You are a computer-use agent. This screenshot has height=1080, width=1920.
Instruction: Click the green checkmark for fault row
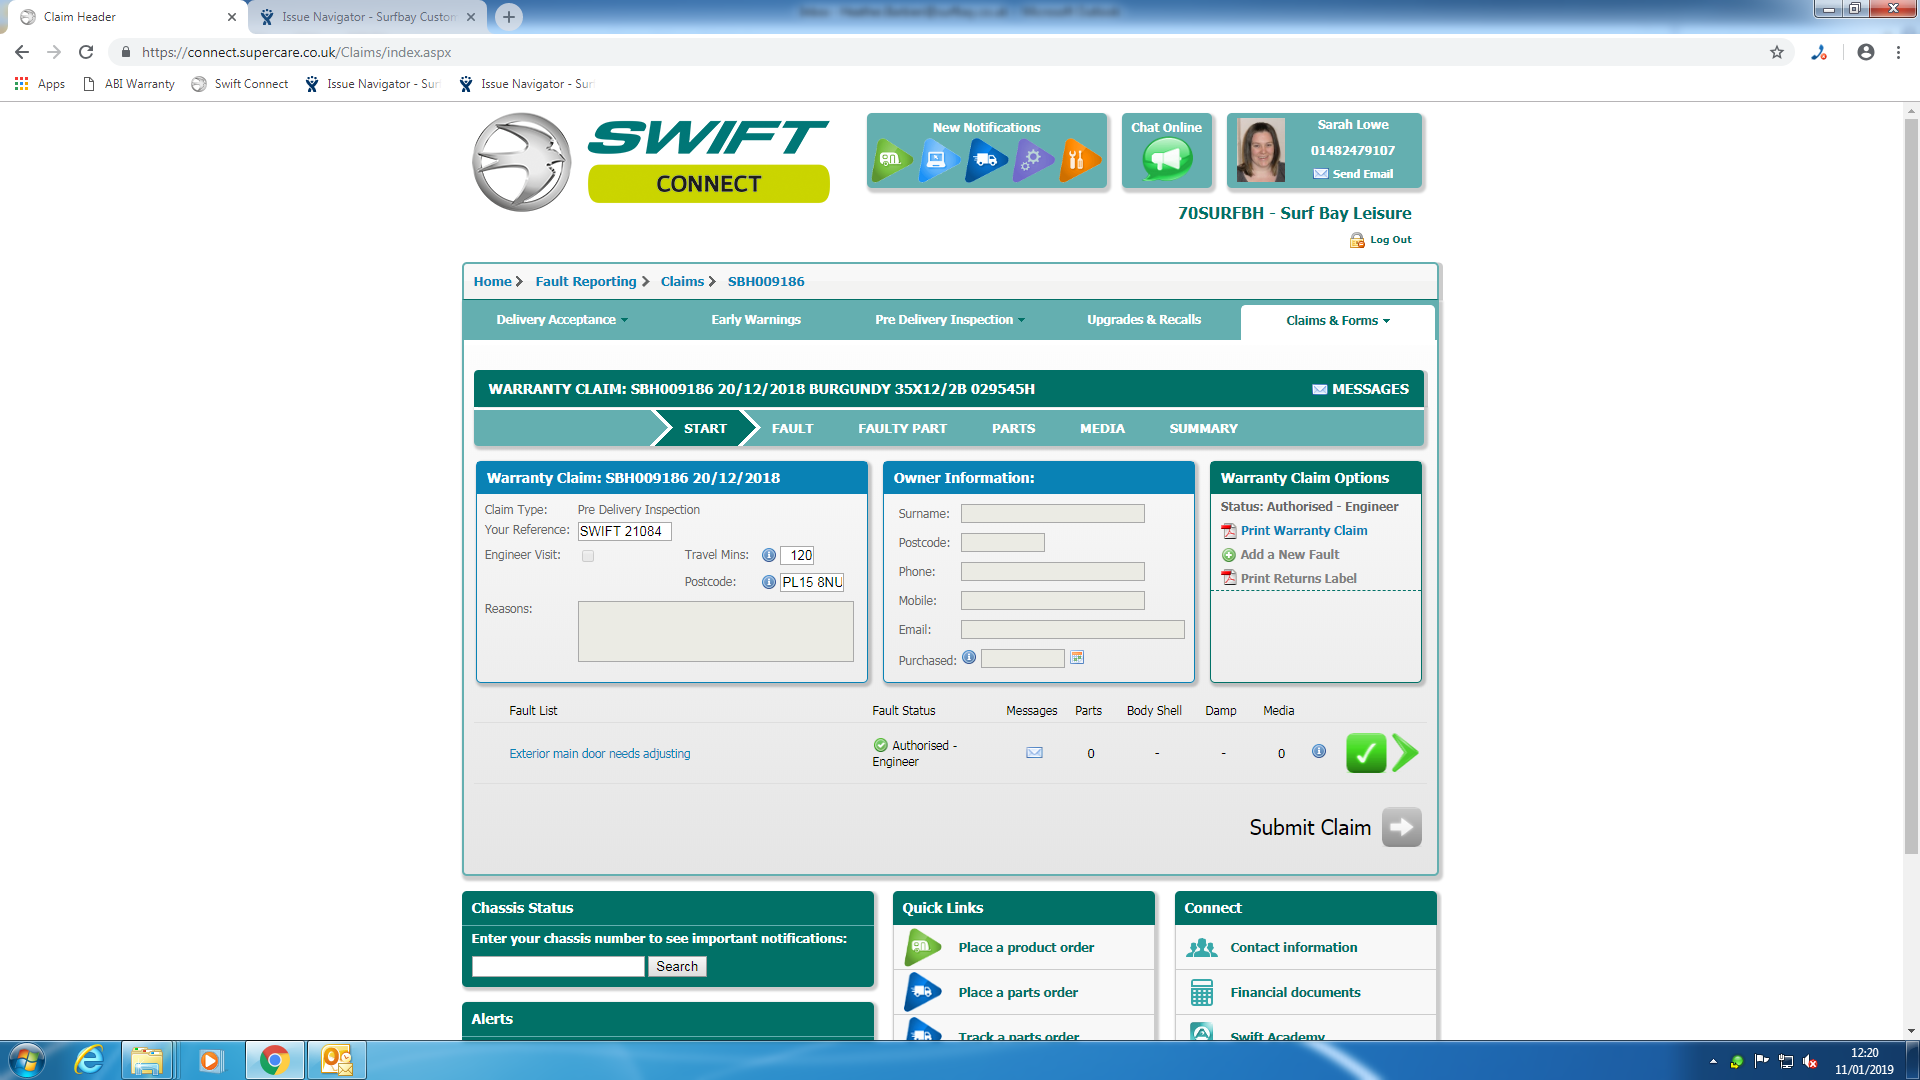click(1365, 753)
